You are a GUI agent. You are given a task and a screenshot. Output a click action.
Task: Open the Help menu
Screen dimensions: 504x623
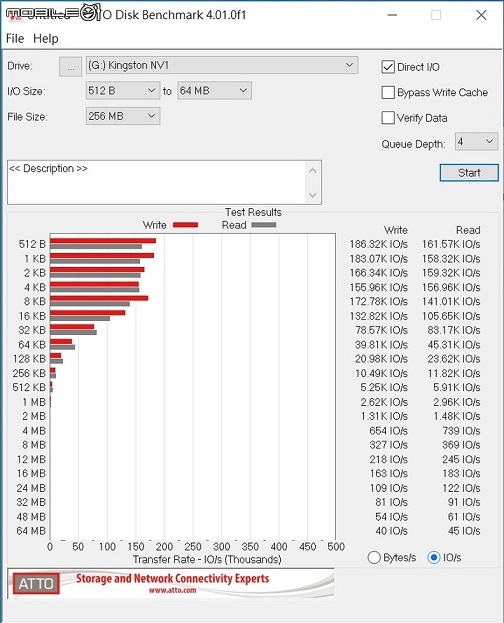point(46,39)
